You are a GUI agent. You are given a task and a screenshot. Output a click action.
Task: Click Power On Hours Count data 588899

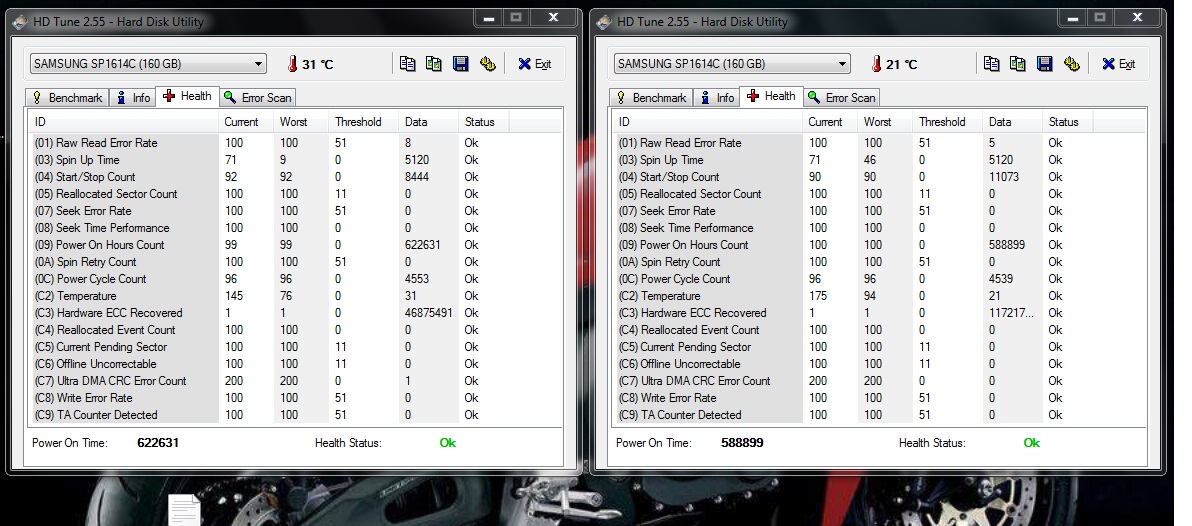click(1007, 245)
